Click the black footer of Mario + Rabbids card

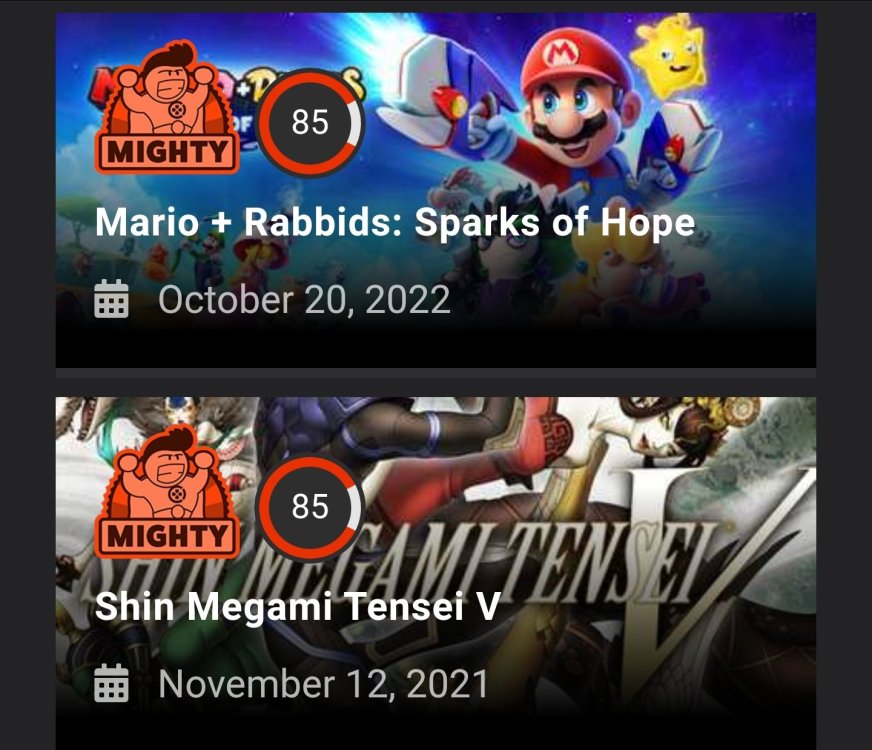(x=436, y=347)
